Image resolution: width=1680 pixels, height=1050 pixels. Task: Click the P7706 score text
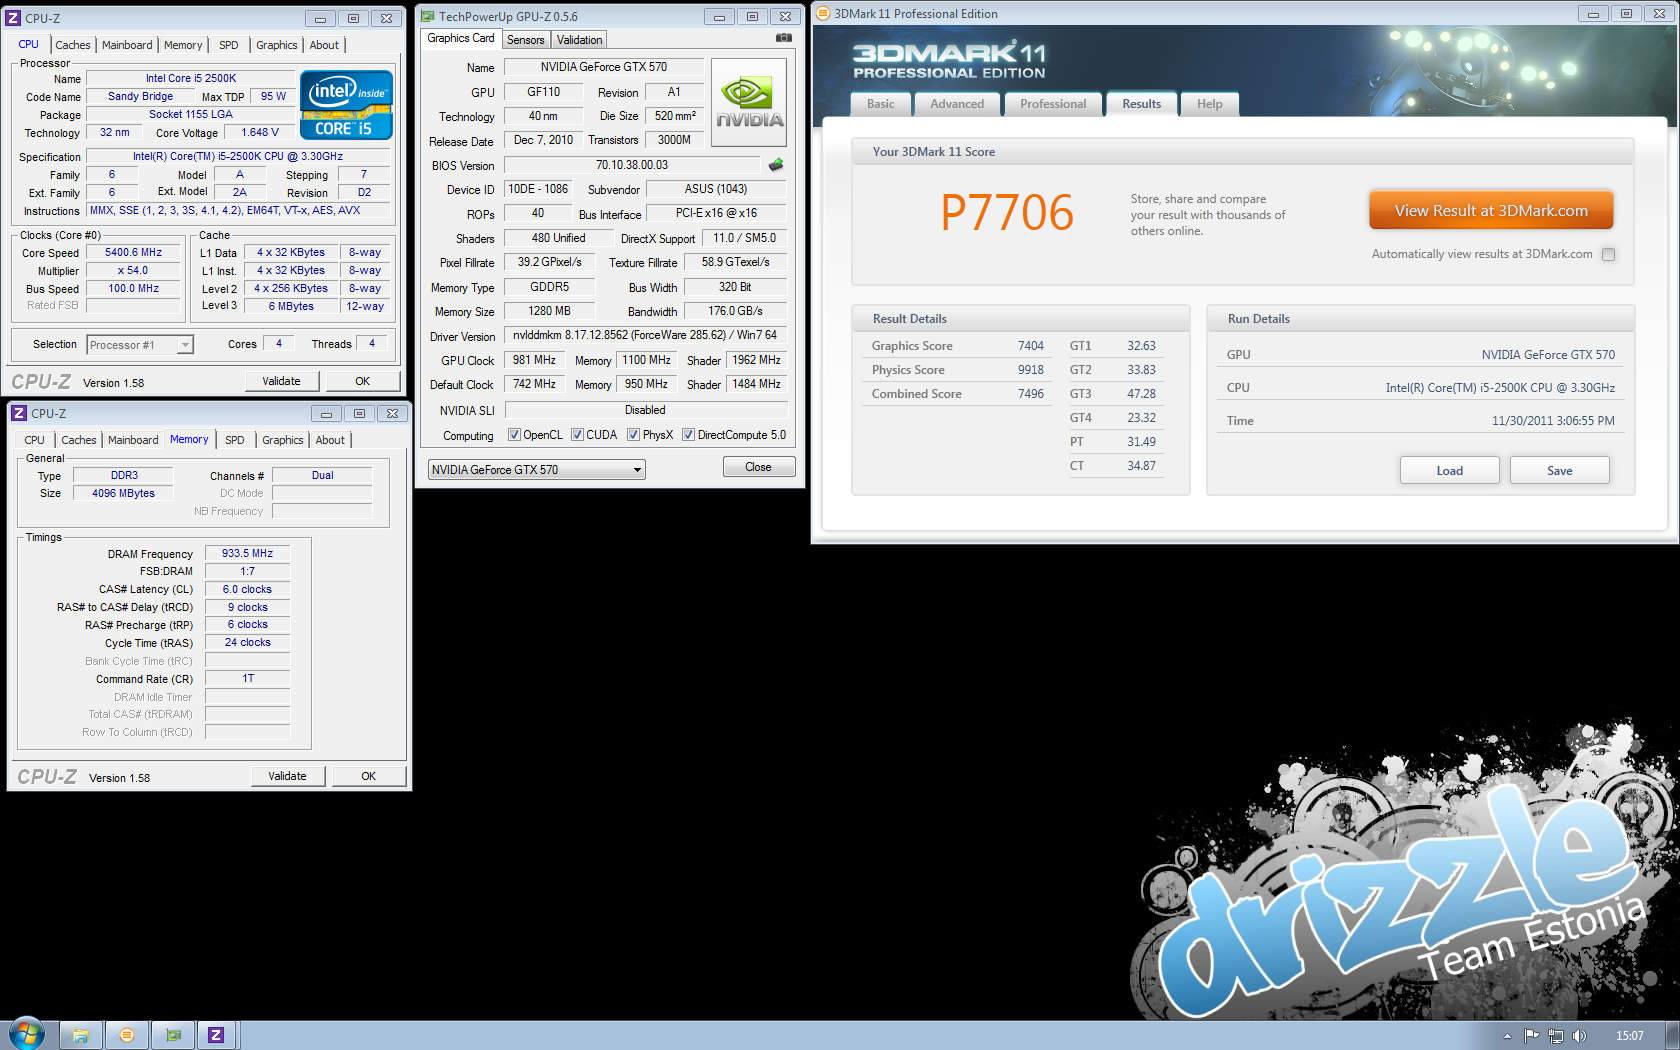pyautogui.click(x=1007, y=213)
